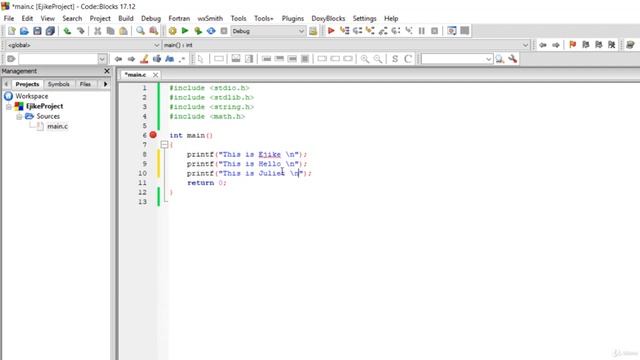Click the zoom out icon on the toolbar
The image size is (640, 360).
(378, 59)
